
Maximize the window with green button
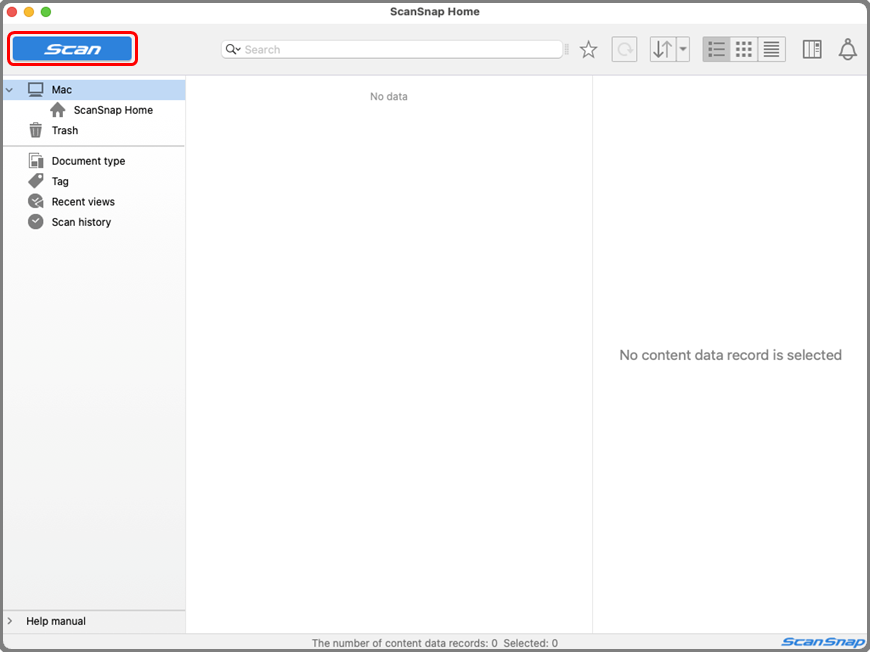coord(46,12)
